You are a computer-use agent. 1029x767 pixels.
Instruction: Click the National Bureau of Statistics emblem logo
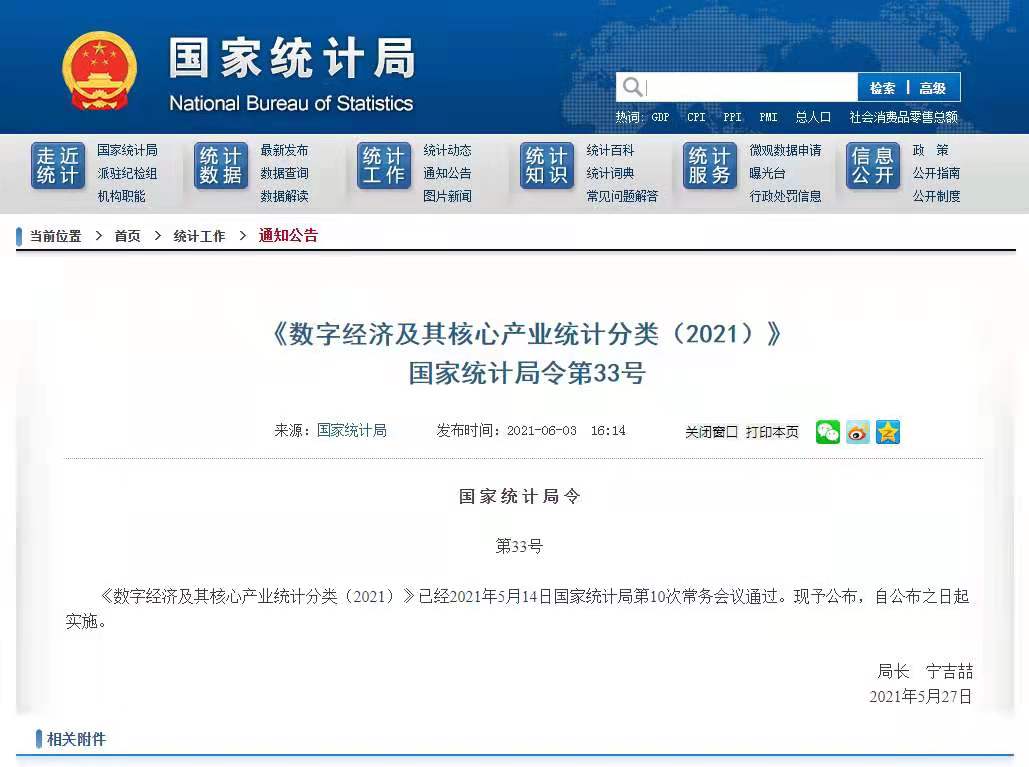point(98,70)
